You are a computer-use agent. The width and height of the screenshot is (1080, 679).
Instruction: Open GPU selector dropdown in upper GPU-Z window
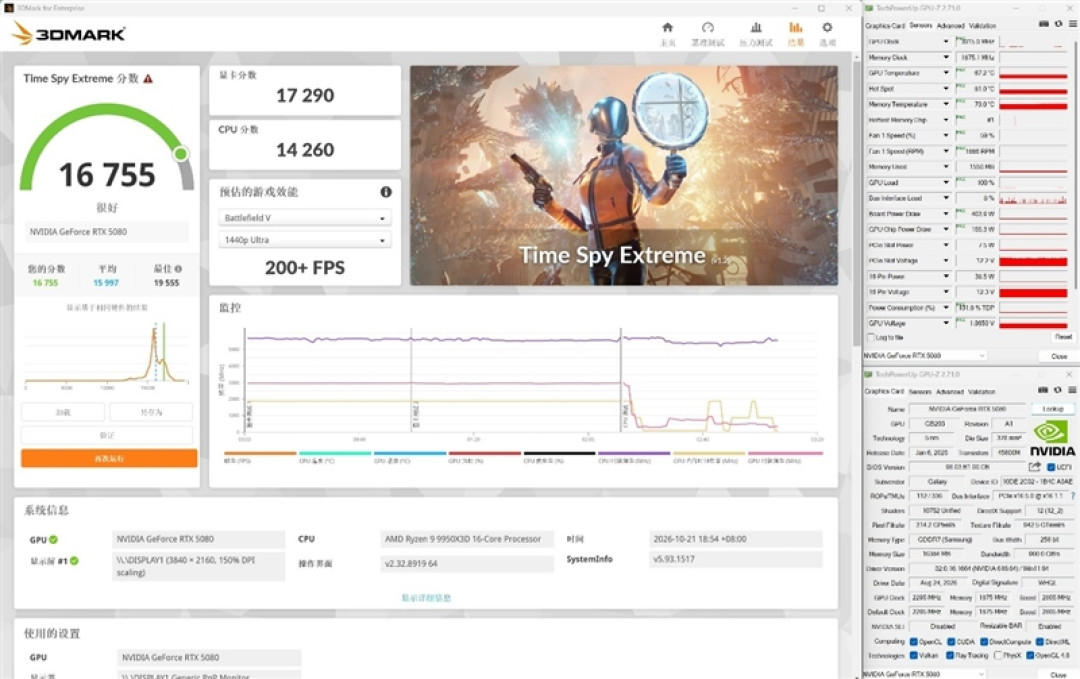[925, 356]
